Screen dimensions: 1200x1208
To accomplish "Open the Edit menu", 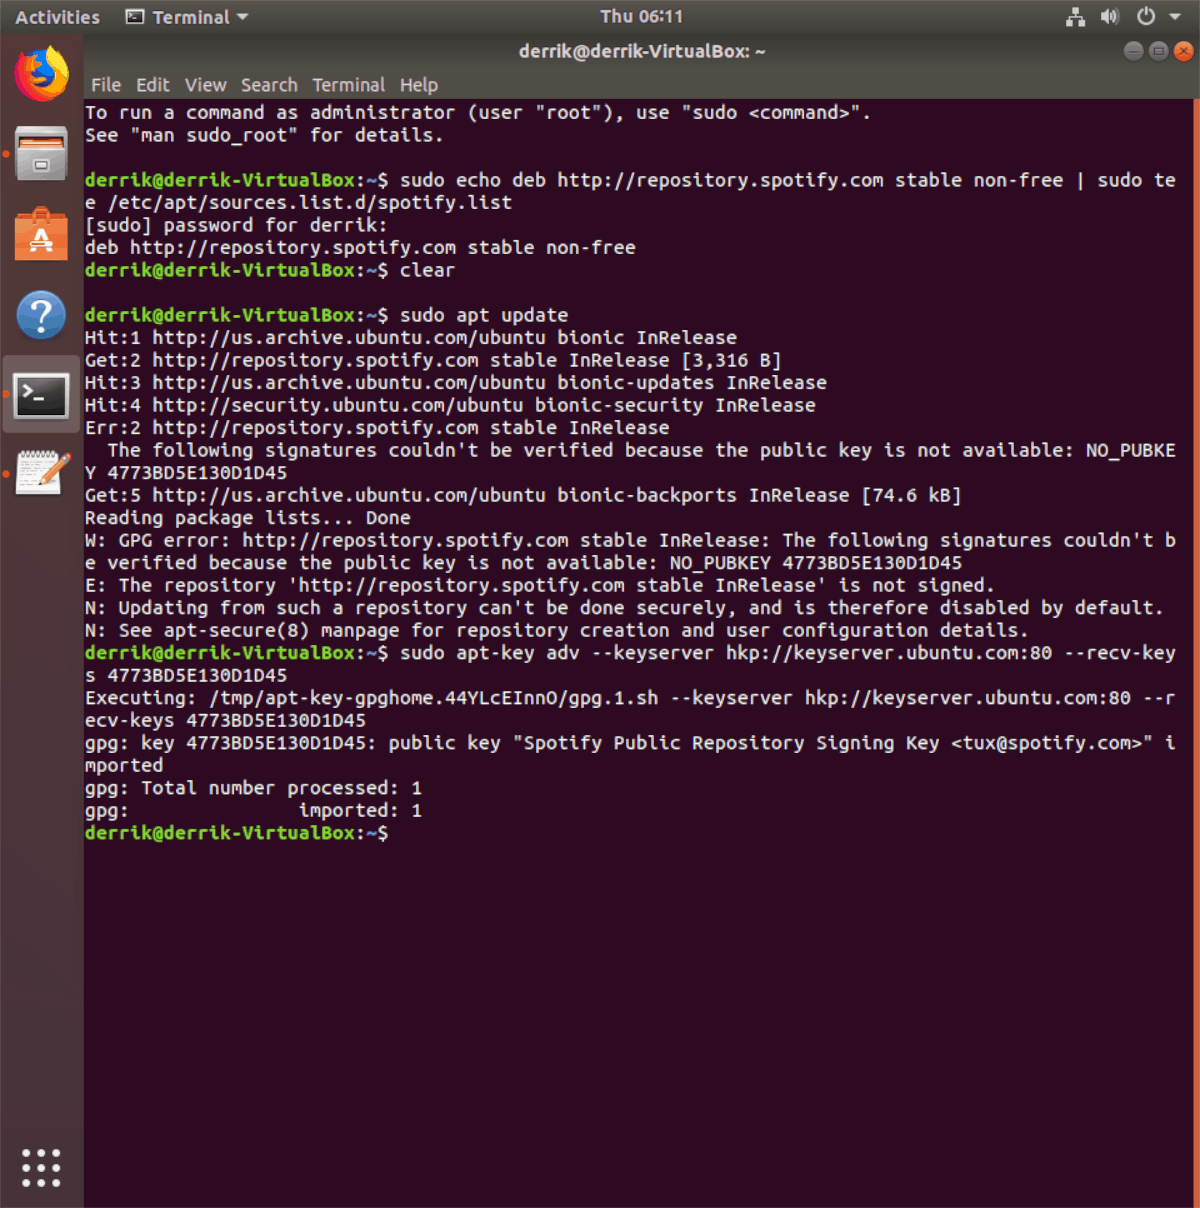I will (153, 85).
